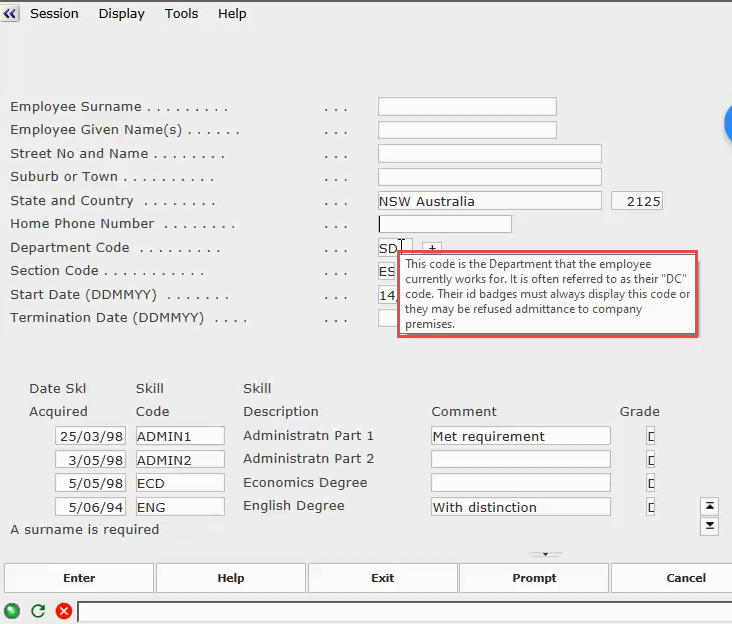Click the ADMIN2 skill code field
Screen dimensions: 732x624
click(x=180, y=459)
